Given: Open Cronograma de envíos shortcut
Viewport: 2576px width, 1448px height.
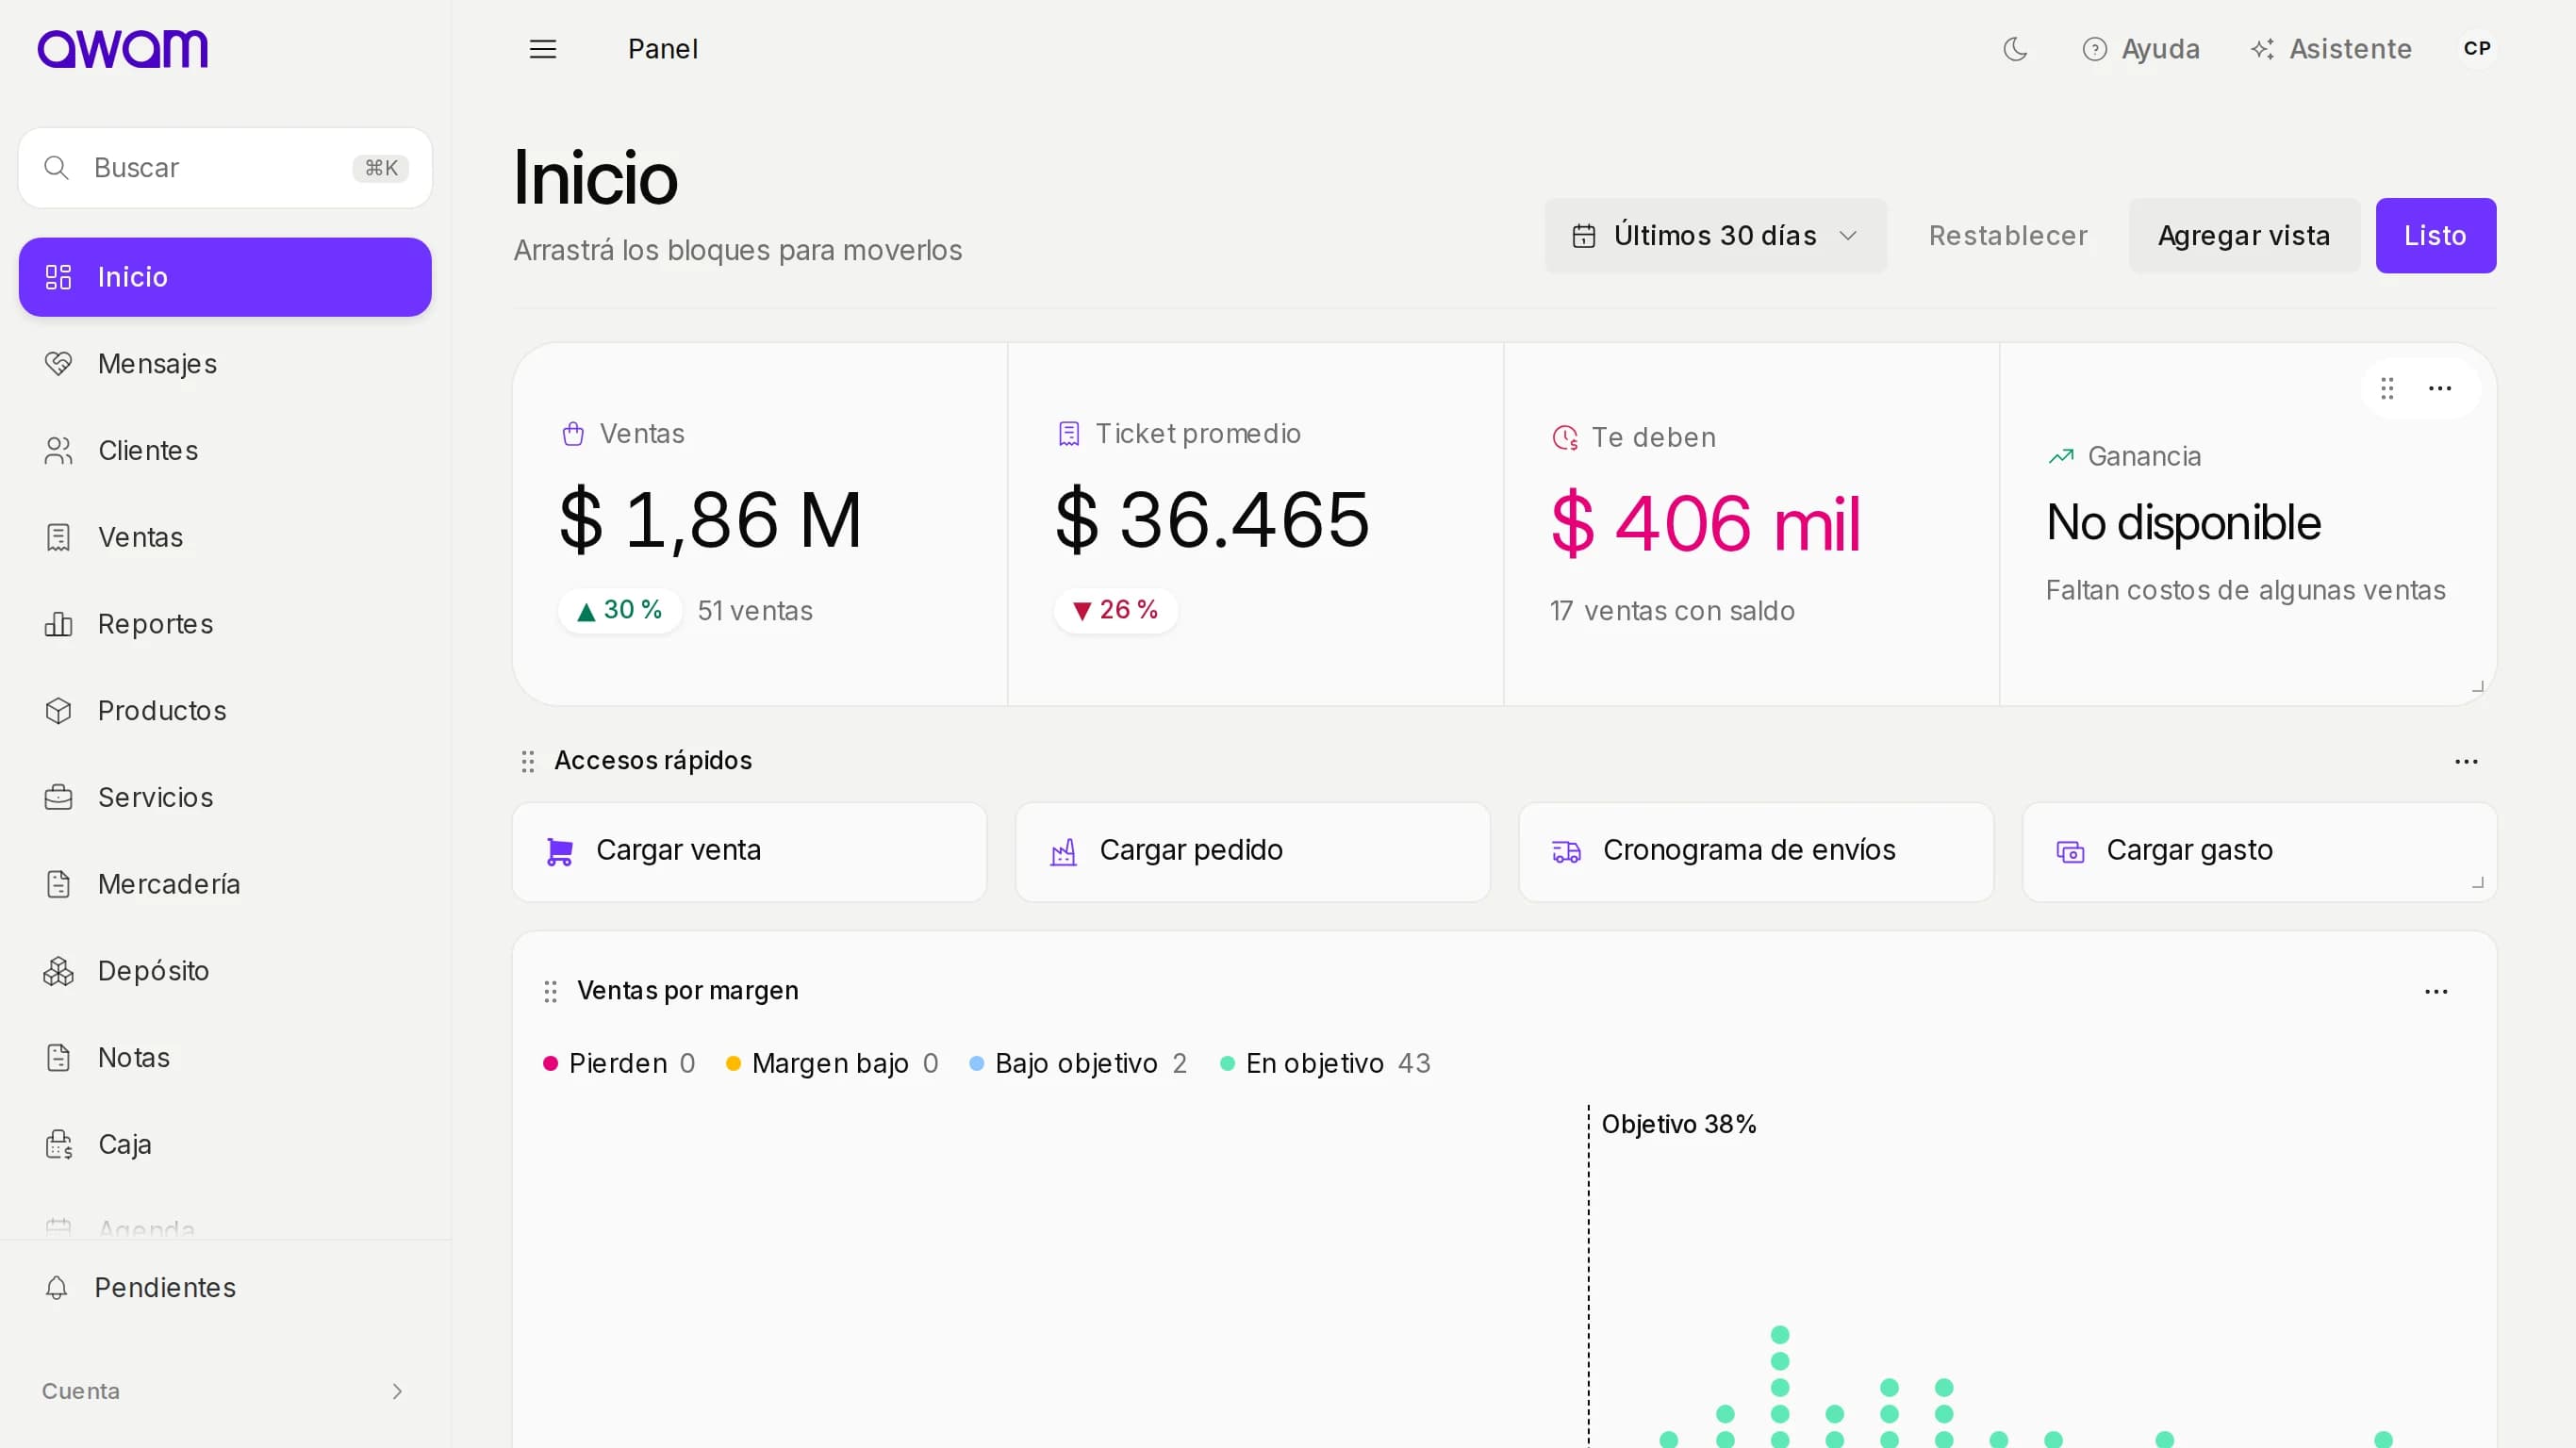Looking at the screenshot, I should pos(1757,852).
